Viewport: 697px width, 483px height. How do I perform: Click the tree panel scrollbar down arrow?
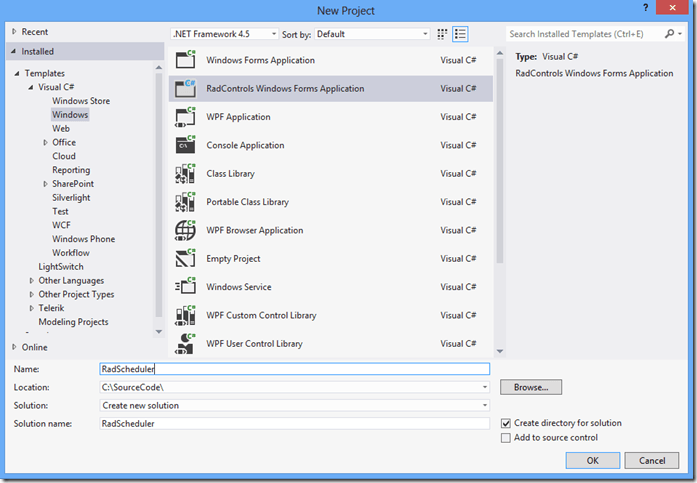pos(159,331)
